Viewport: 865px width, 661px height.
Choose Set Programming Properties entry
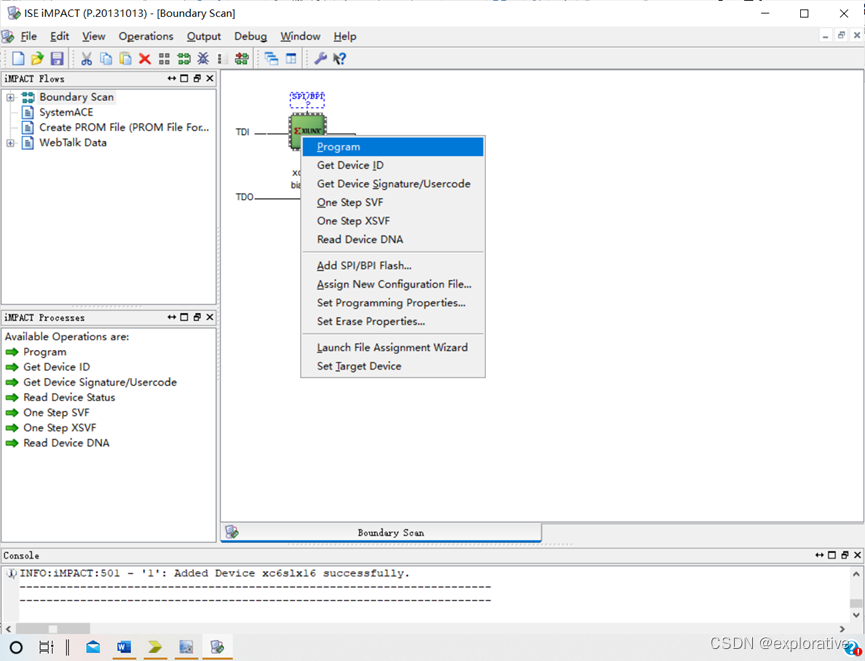tap(393, 303)
